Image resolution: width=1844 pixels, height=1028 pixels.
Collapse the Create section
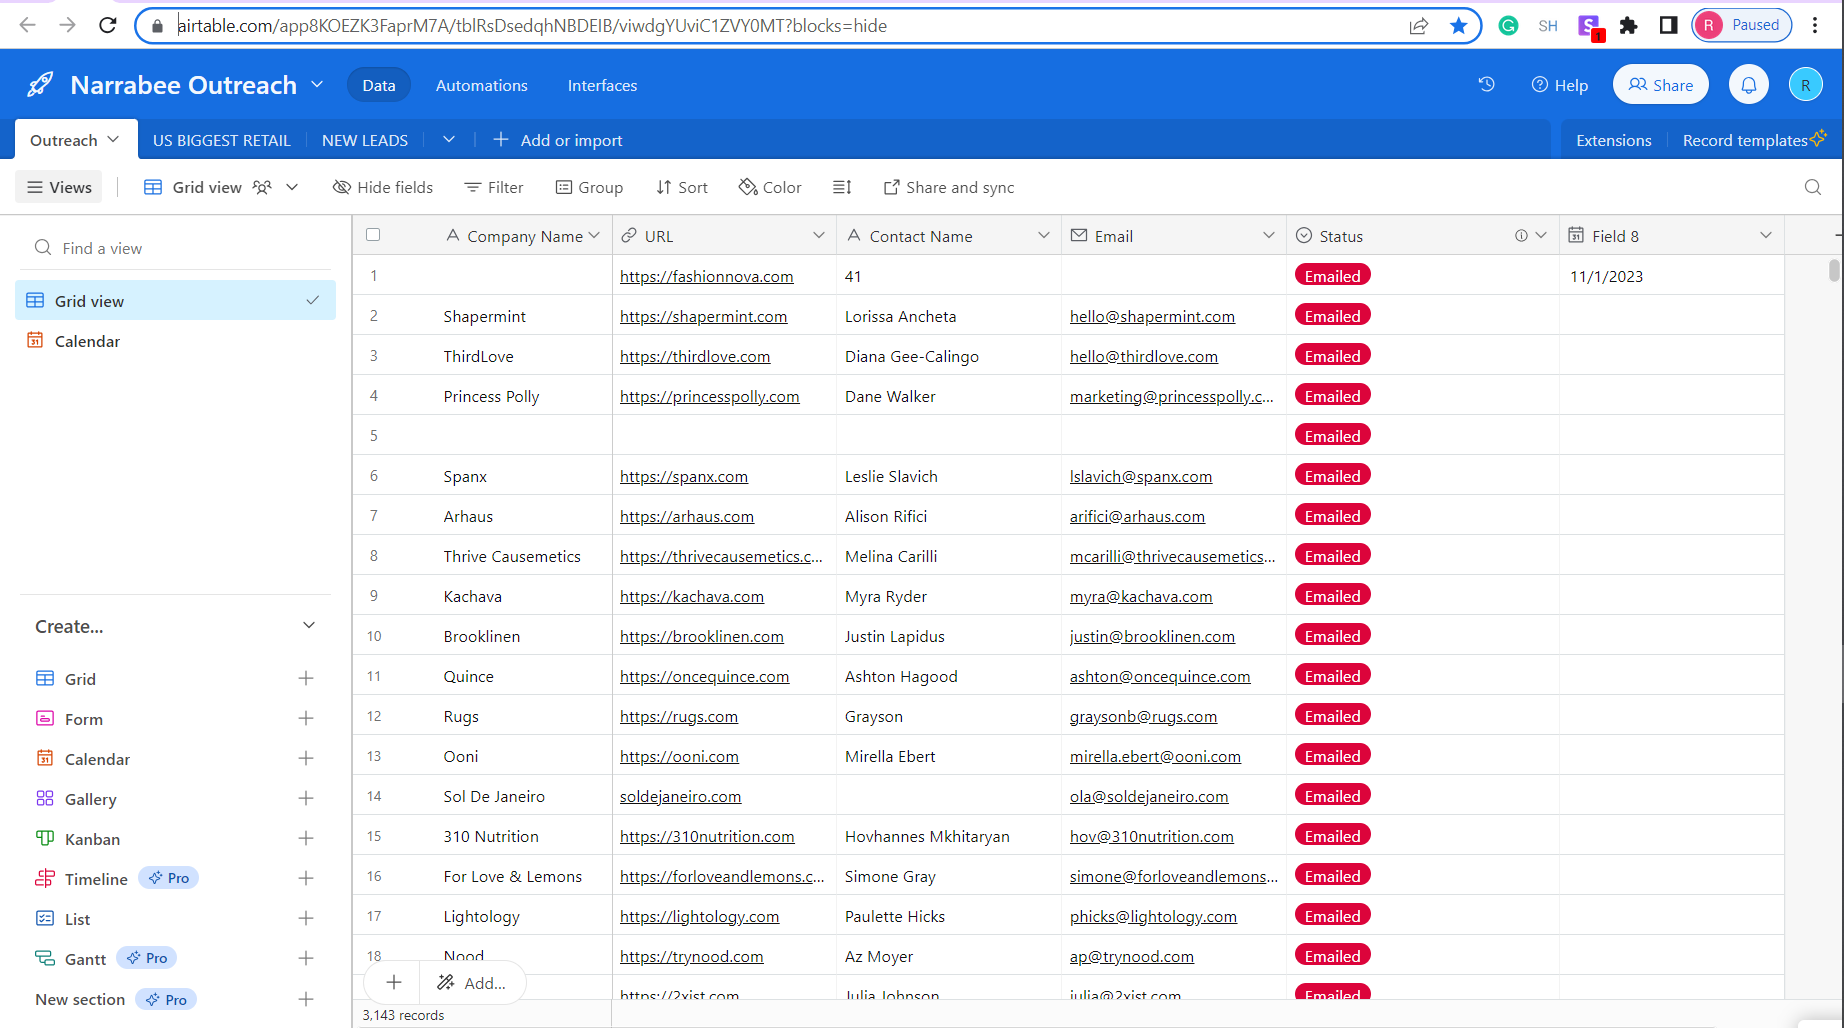pyautogui.click(x=309, y=626)
